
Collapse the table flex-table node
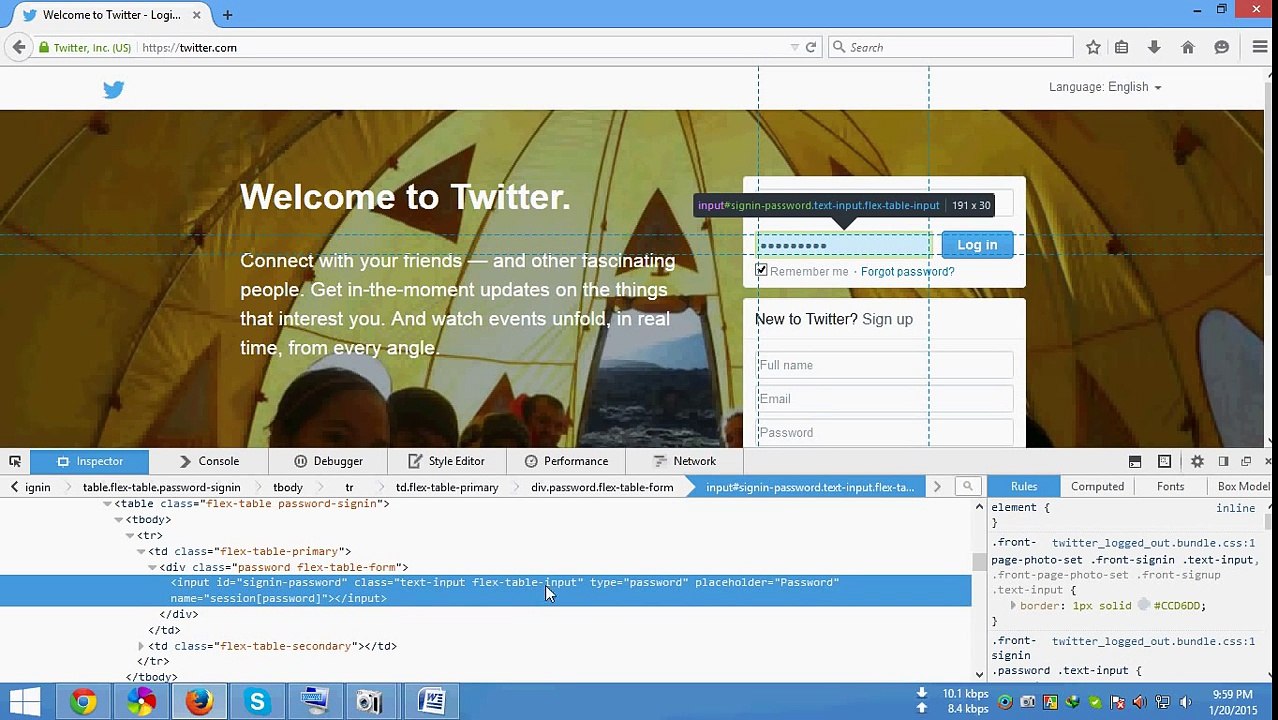(107, 504)
